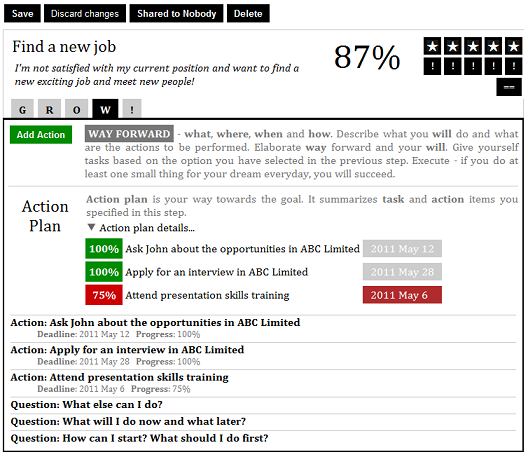Screen dimensions: 528x457
Task: Click the red 75% progress badge
Action: (104, 295)
